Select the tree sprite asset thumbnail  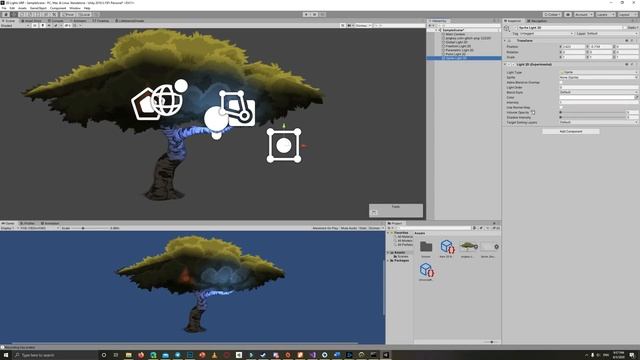pos(468,246)
